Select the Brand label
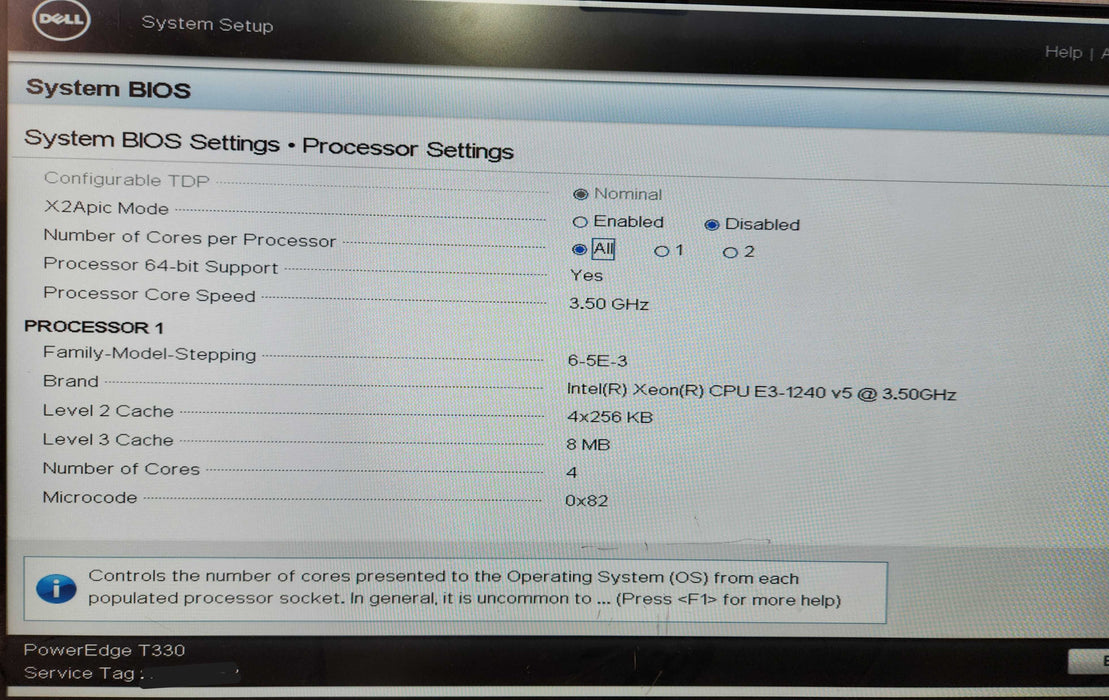1109x700 pixels. point(71,381)
